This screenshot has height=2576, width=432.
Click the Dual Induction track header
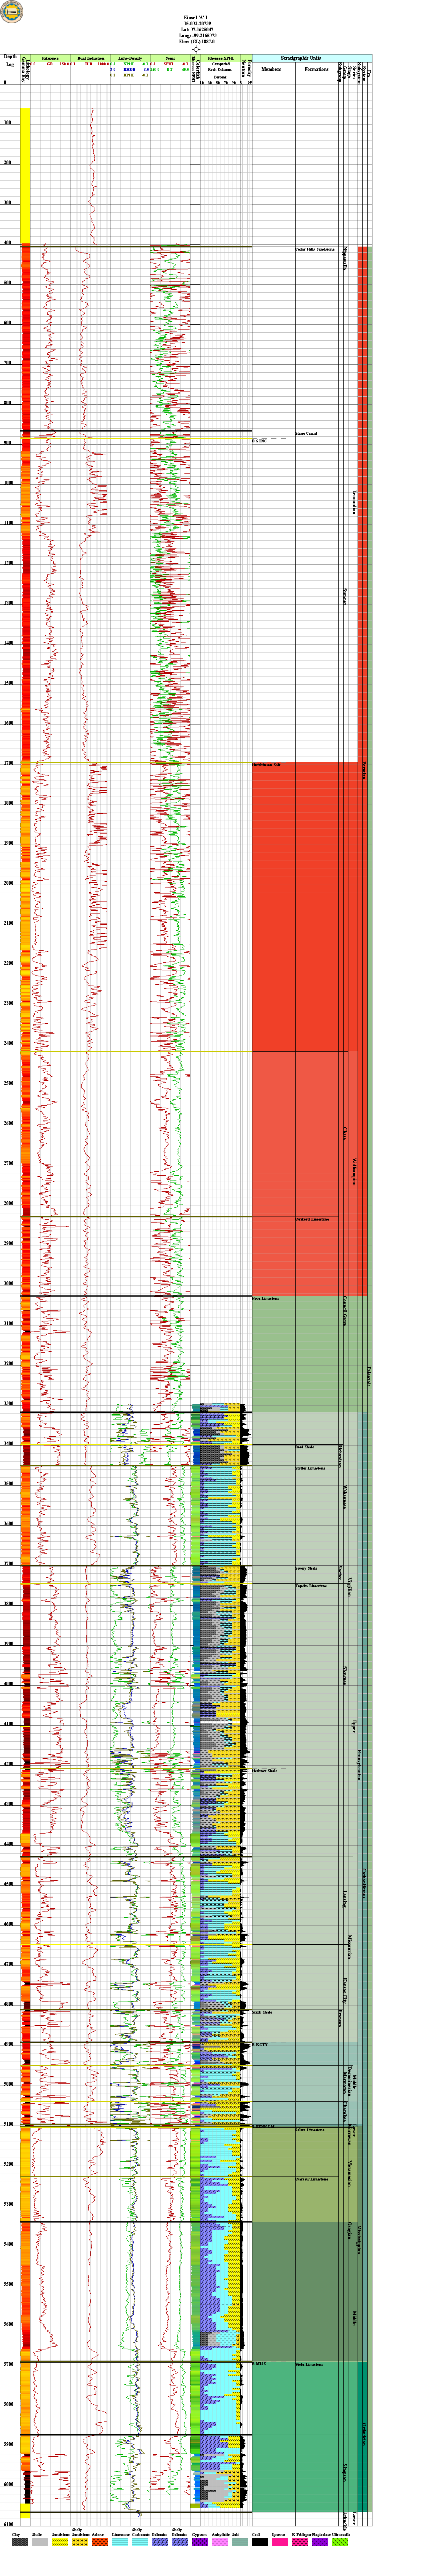[x=90, y=58]
